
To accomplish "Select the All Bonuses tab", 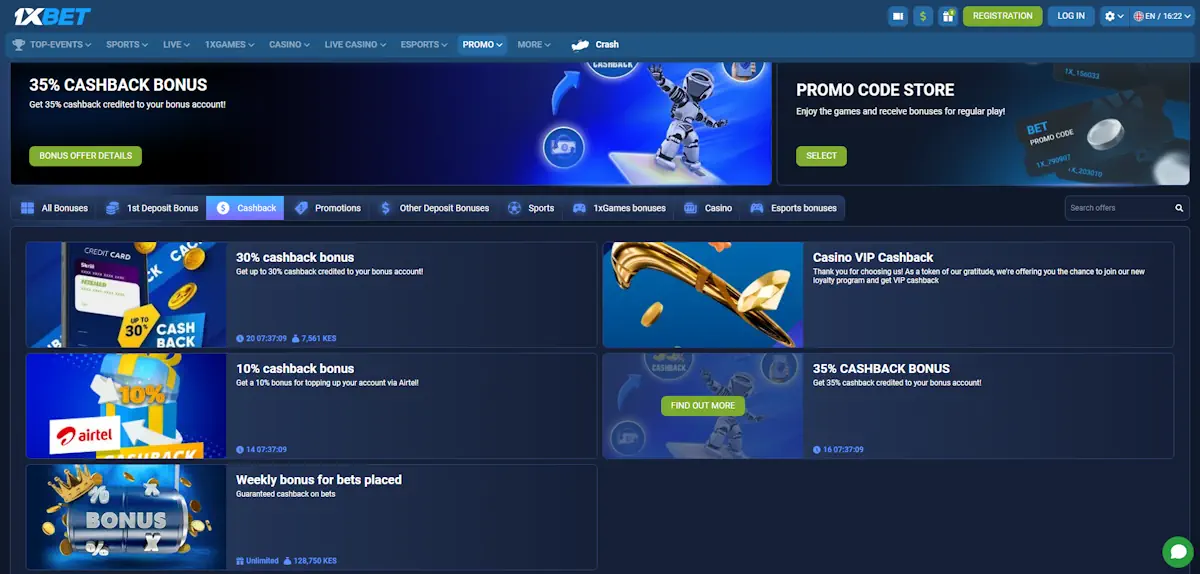I will point(55,208).
